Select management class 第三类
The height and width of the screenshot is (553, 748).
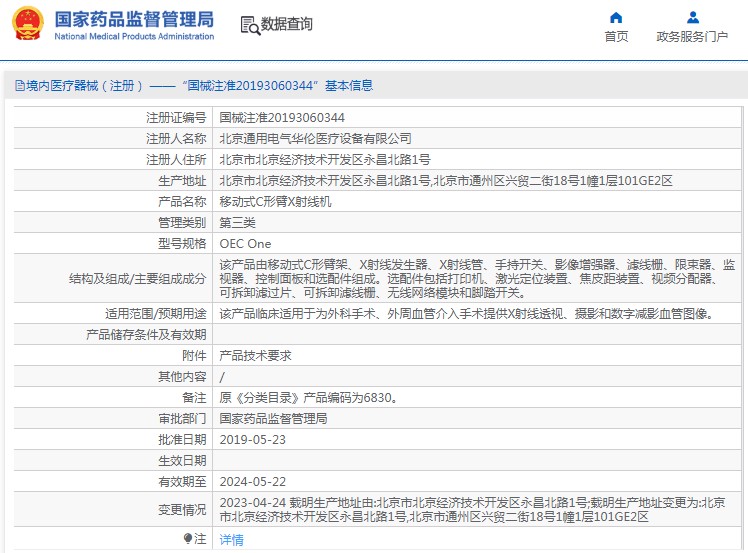coord(238,222)
